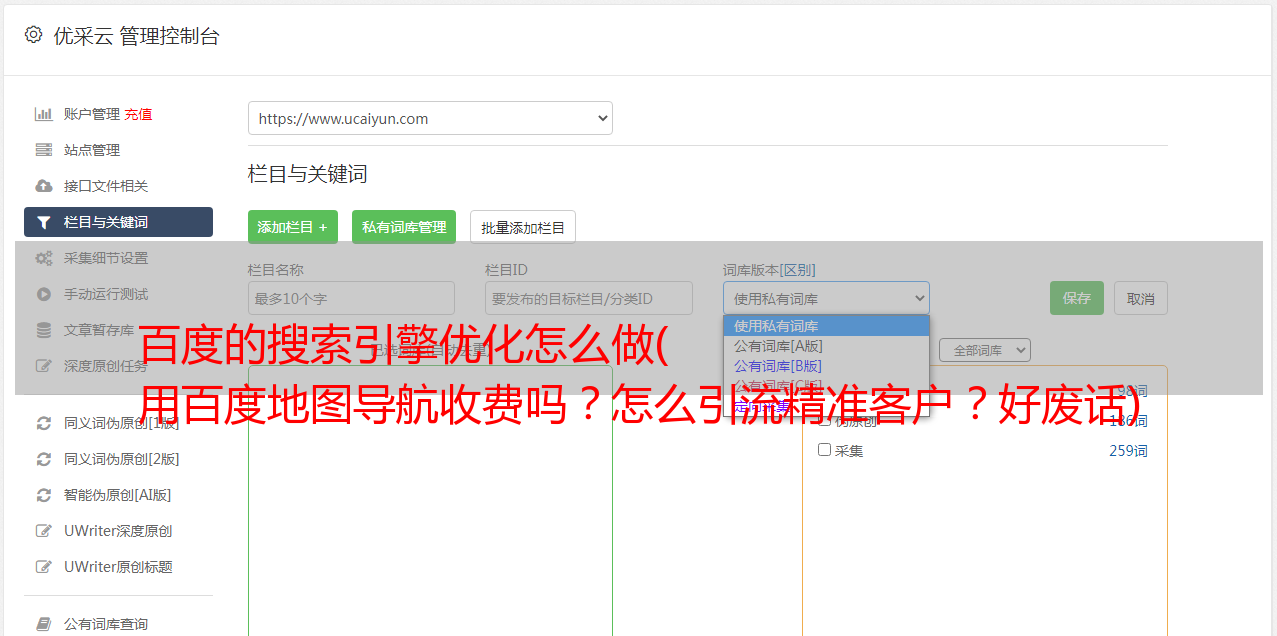Screen dimensions: 1277x636
Task: Click the book icon next to 公有词库查询
Action: [43, 624]
